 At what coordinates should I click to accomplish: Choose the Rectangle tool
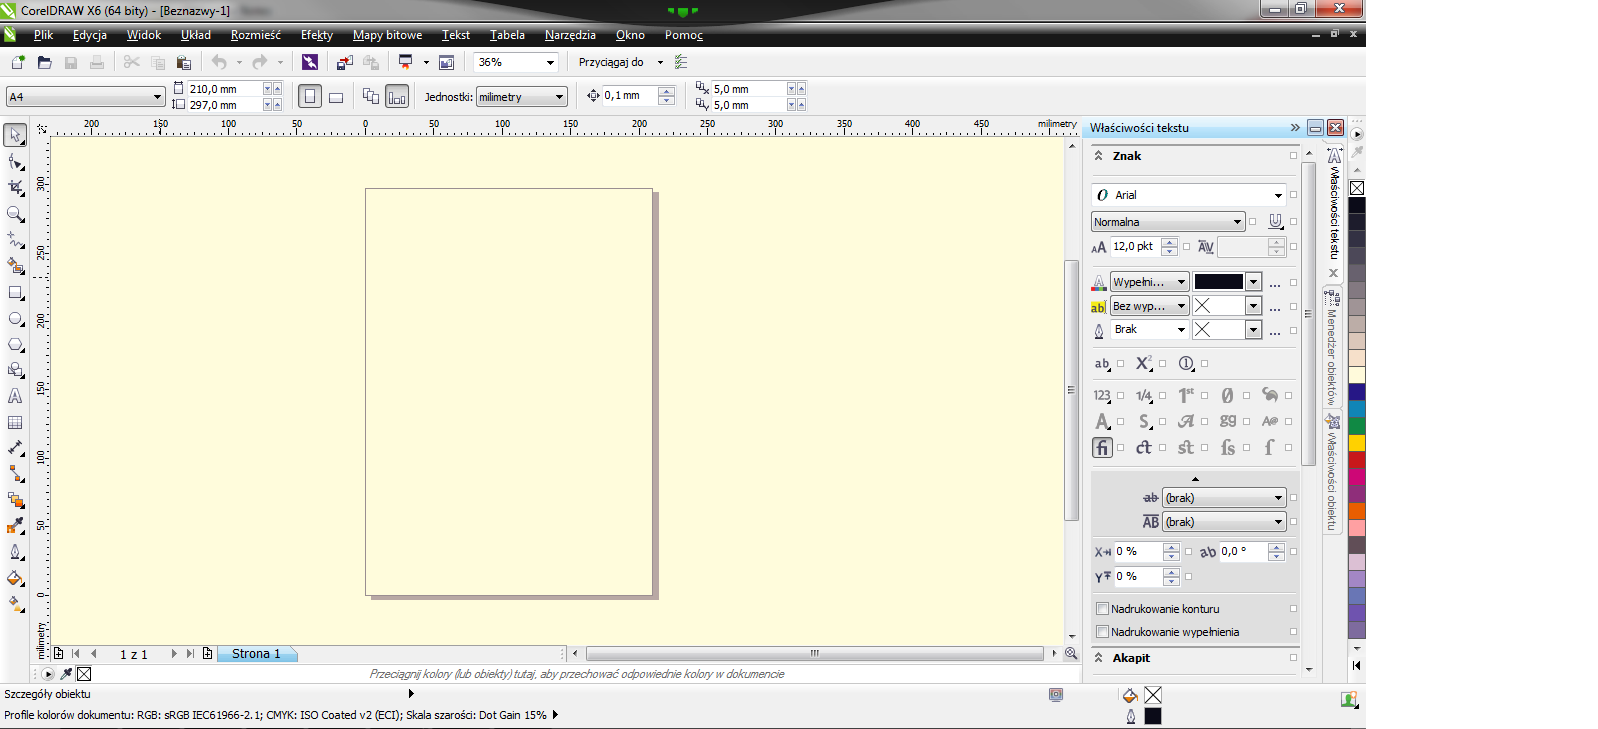point(15,293)
